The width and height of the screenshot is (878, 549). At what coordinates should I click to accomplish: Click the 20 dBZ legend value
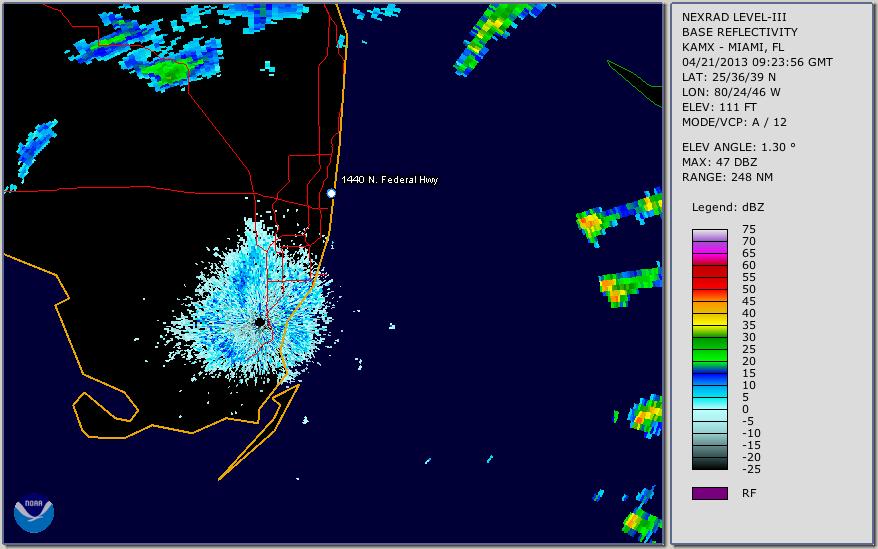749,361
